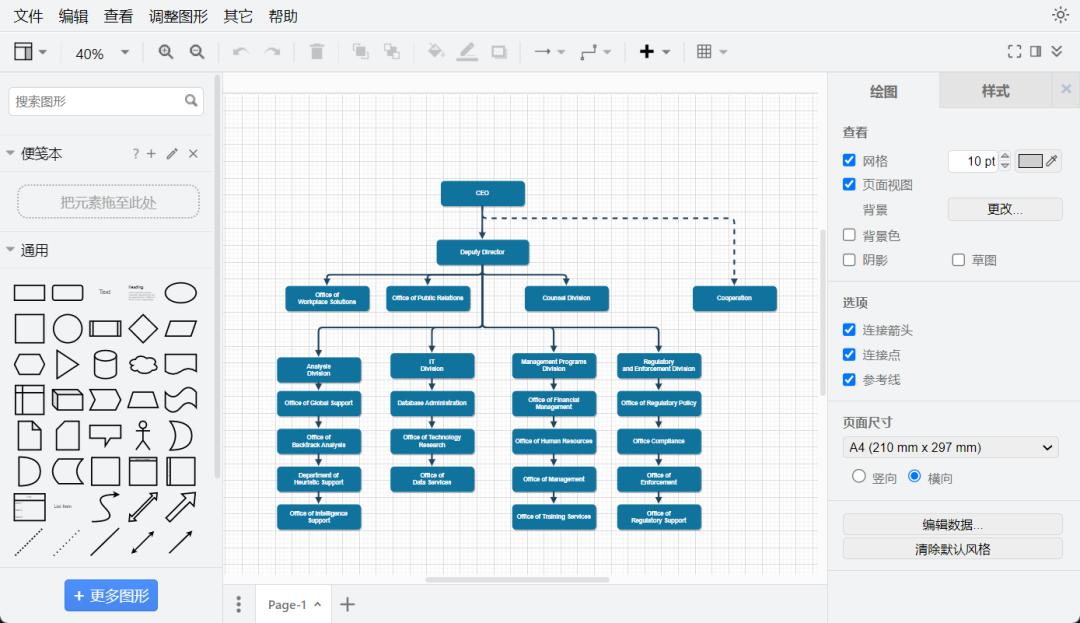1080x623 pixels.
Task: Open the A4 page size dropdown
Action: [950, 447]
